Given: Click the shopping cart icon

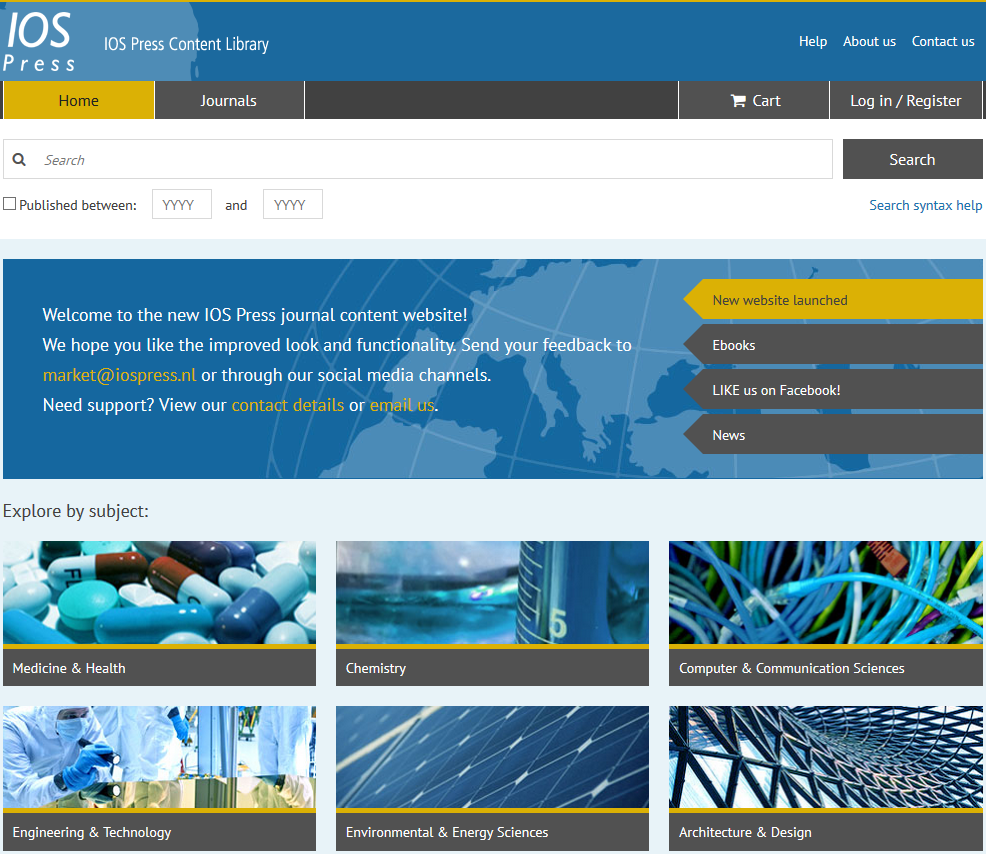Looking at the screenshot, I should pos(738,101).
